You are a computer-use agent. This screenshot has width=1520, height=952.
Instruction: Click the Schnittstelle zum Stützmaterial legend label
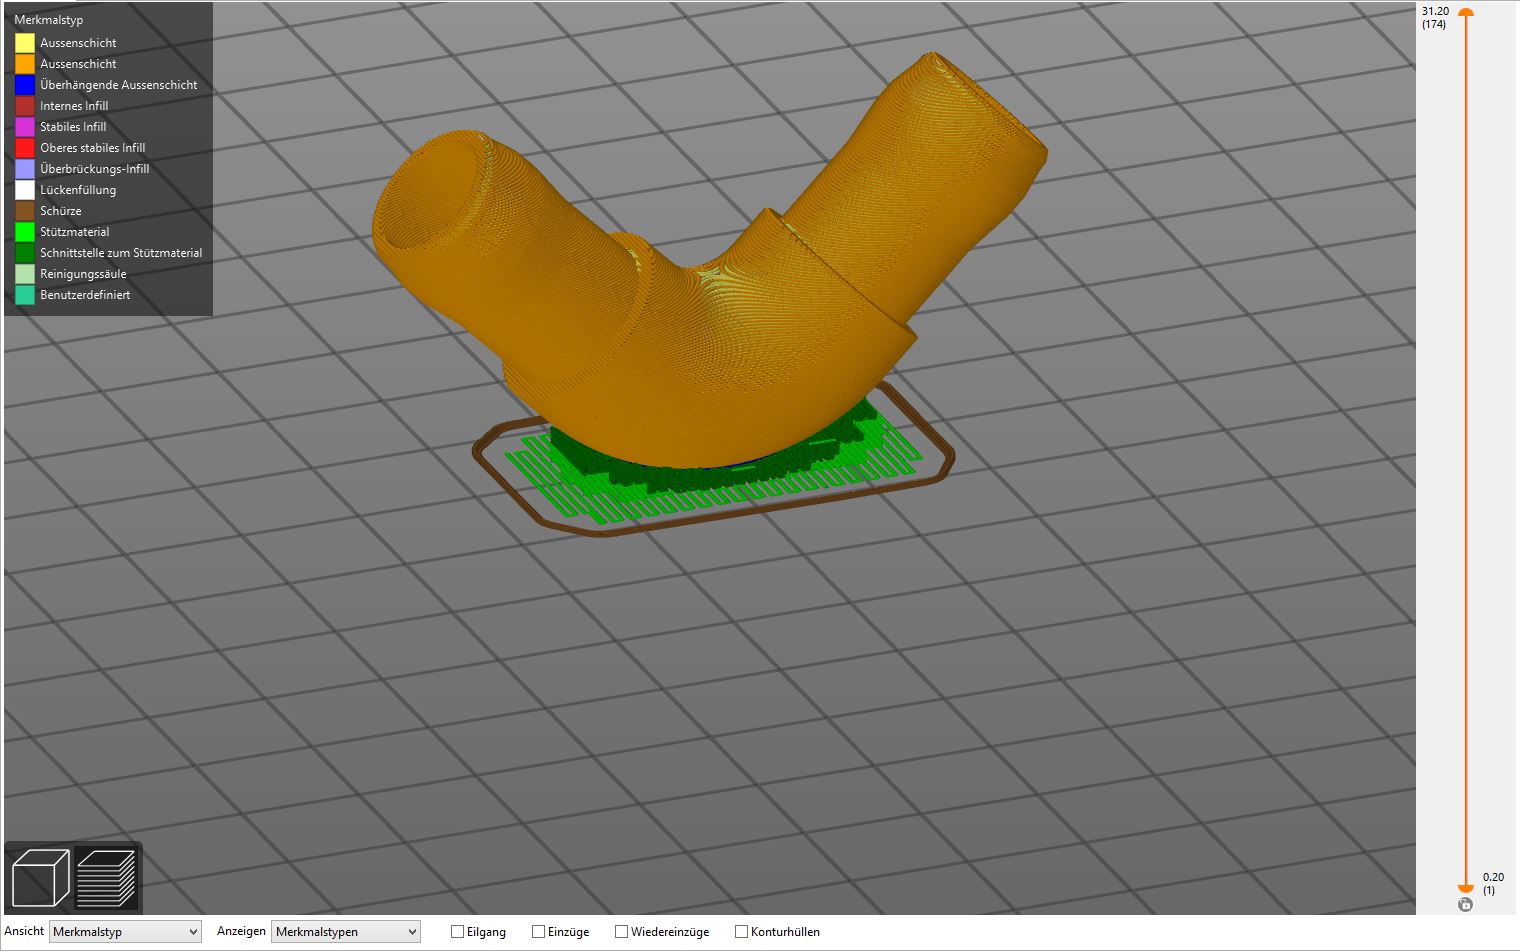coord(121,253)
